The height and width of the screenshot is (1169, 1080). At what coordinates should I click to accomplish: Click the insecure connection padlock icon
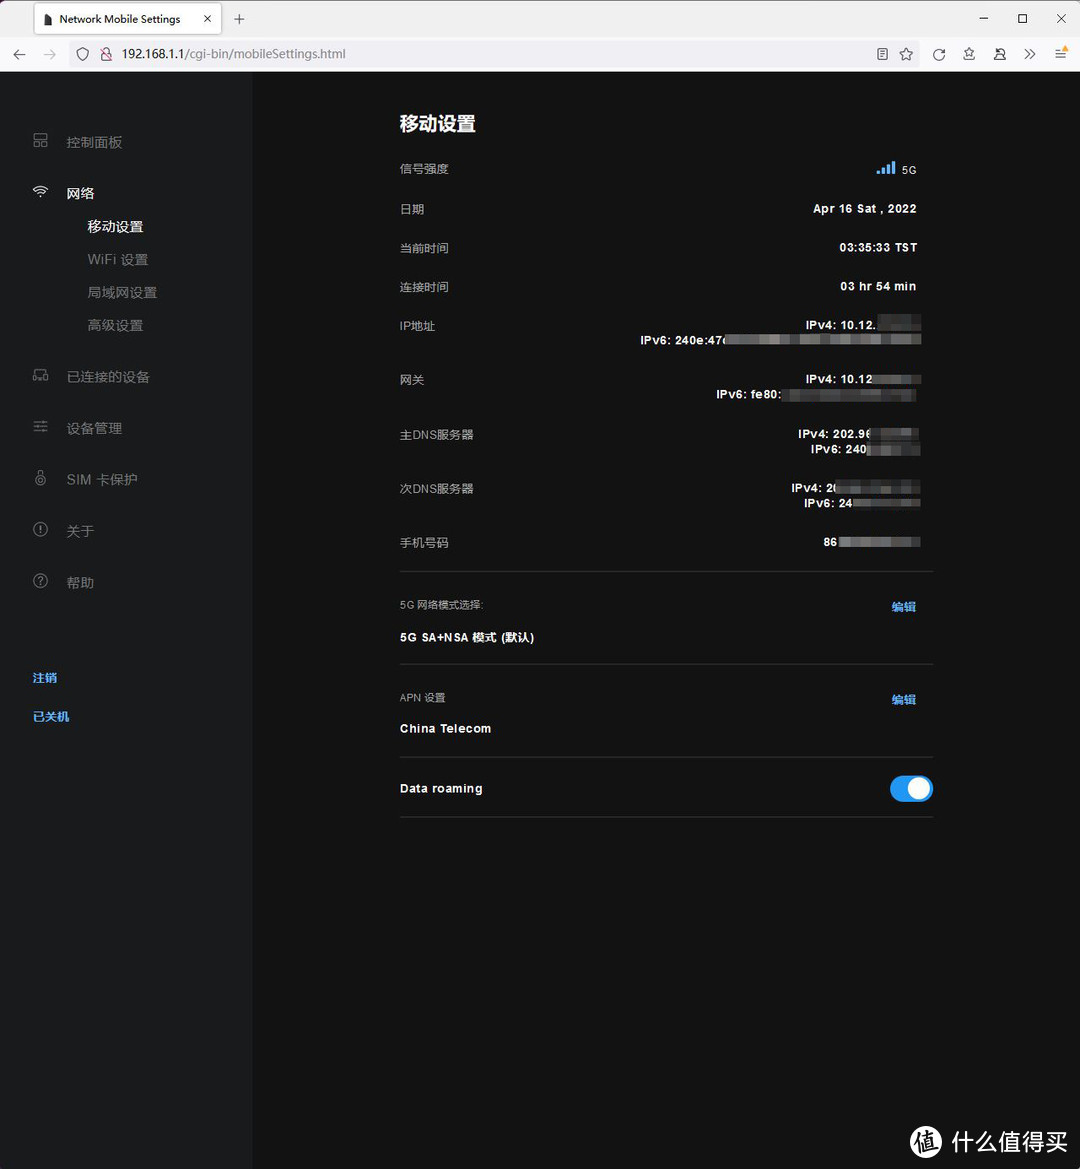coord(106,54)
